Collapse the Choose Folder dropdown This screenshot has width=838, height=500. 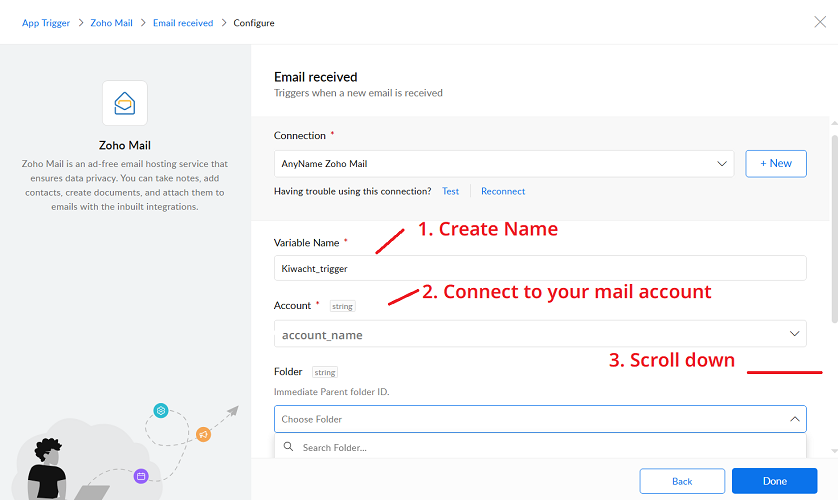click(794, 419)
